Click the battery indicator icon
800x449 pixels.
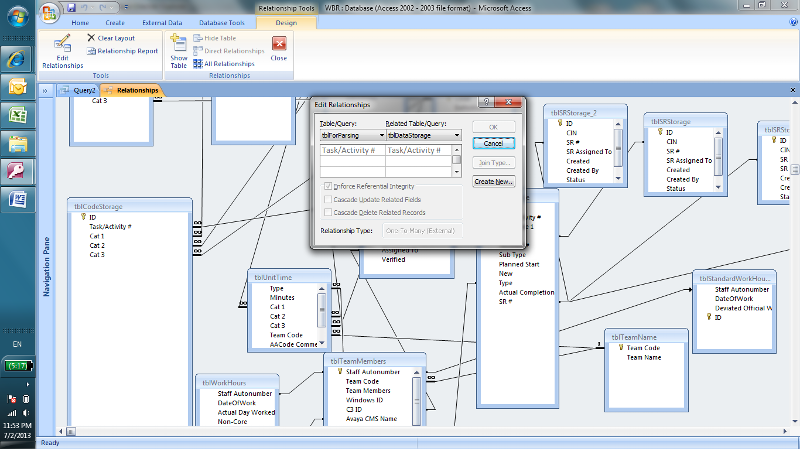[x=18, y=366]
